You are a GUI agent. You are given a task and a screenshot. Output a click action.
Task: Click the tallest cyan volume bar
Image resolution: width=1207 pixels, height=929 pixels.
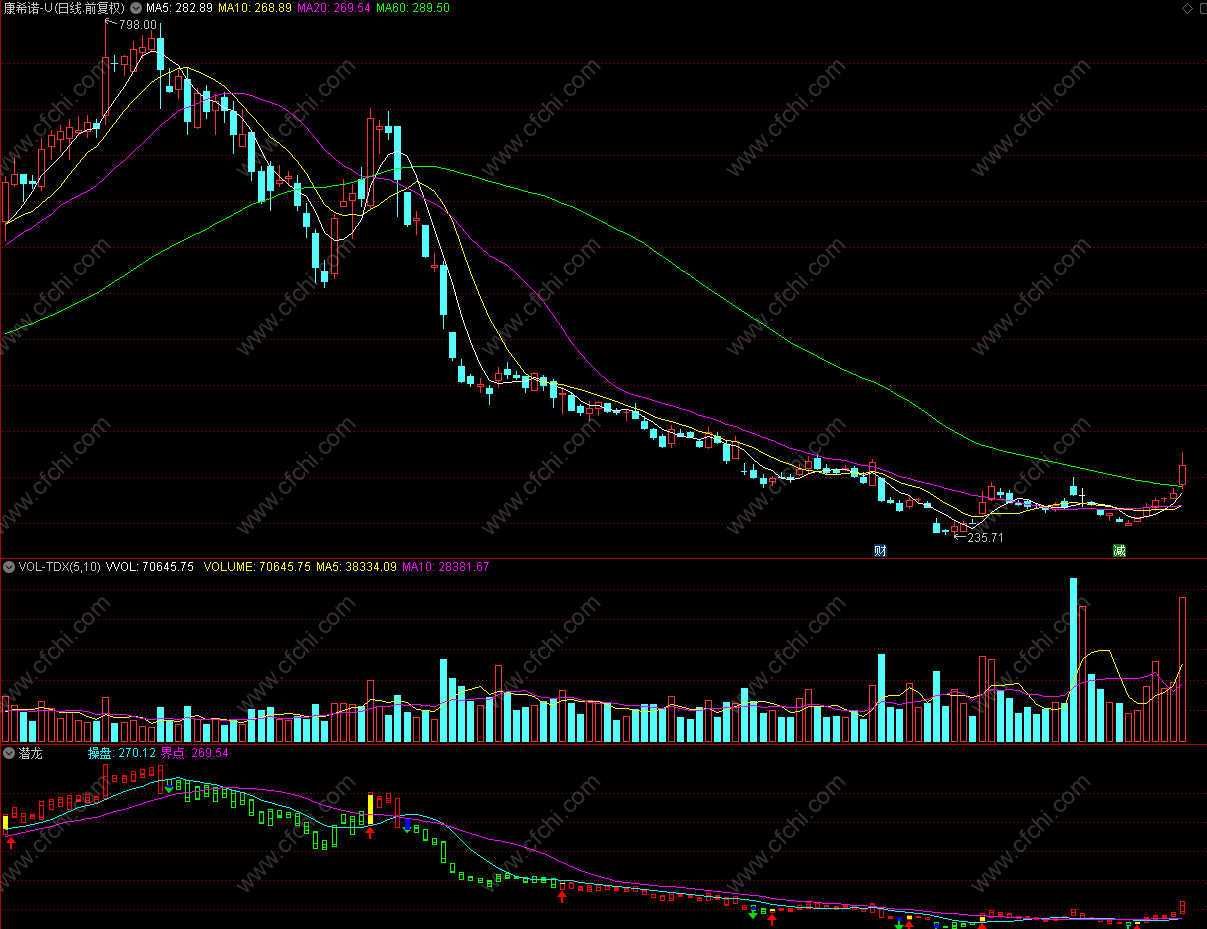pyautogui.click(x=1074, y=660)
